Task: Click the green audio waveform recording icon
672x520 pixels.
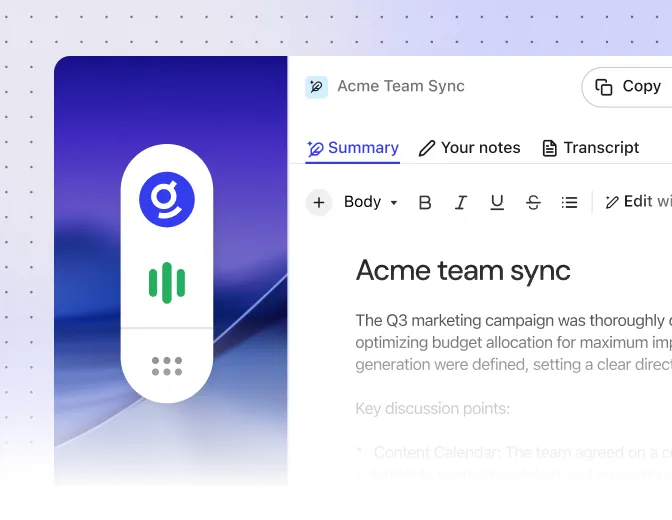Action: tap(167, 283)
